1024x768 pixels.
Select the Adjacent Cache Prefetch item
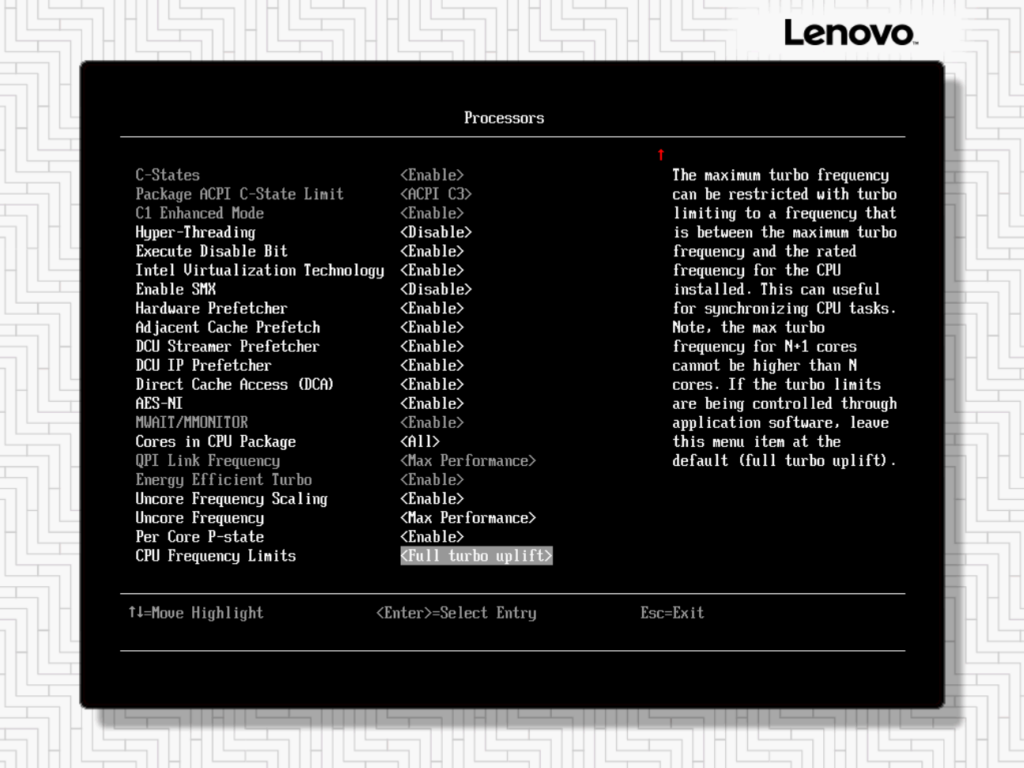228,327
